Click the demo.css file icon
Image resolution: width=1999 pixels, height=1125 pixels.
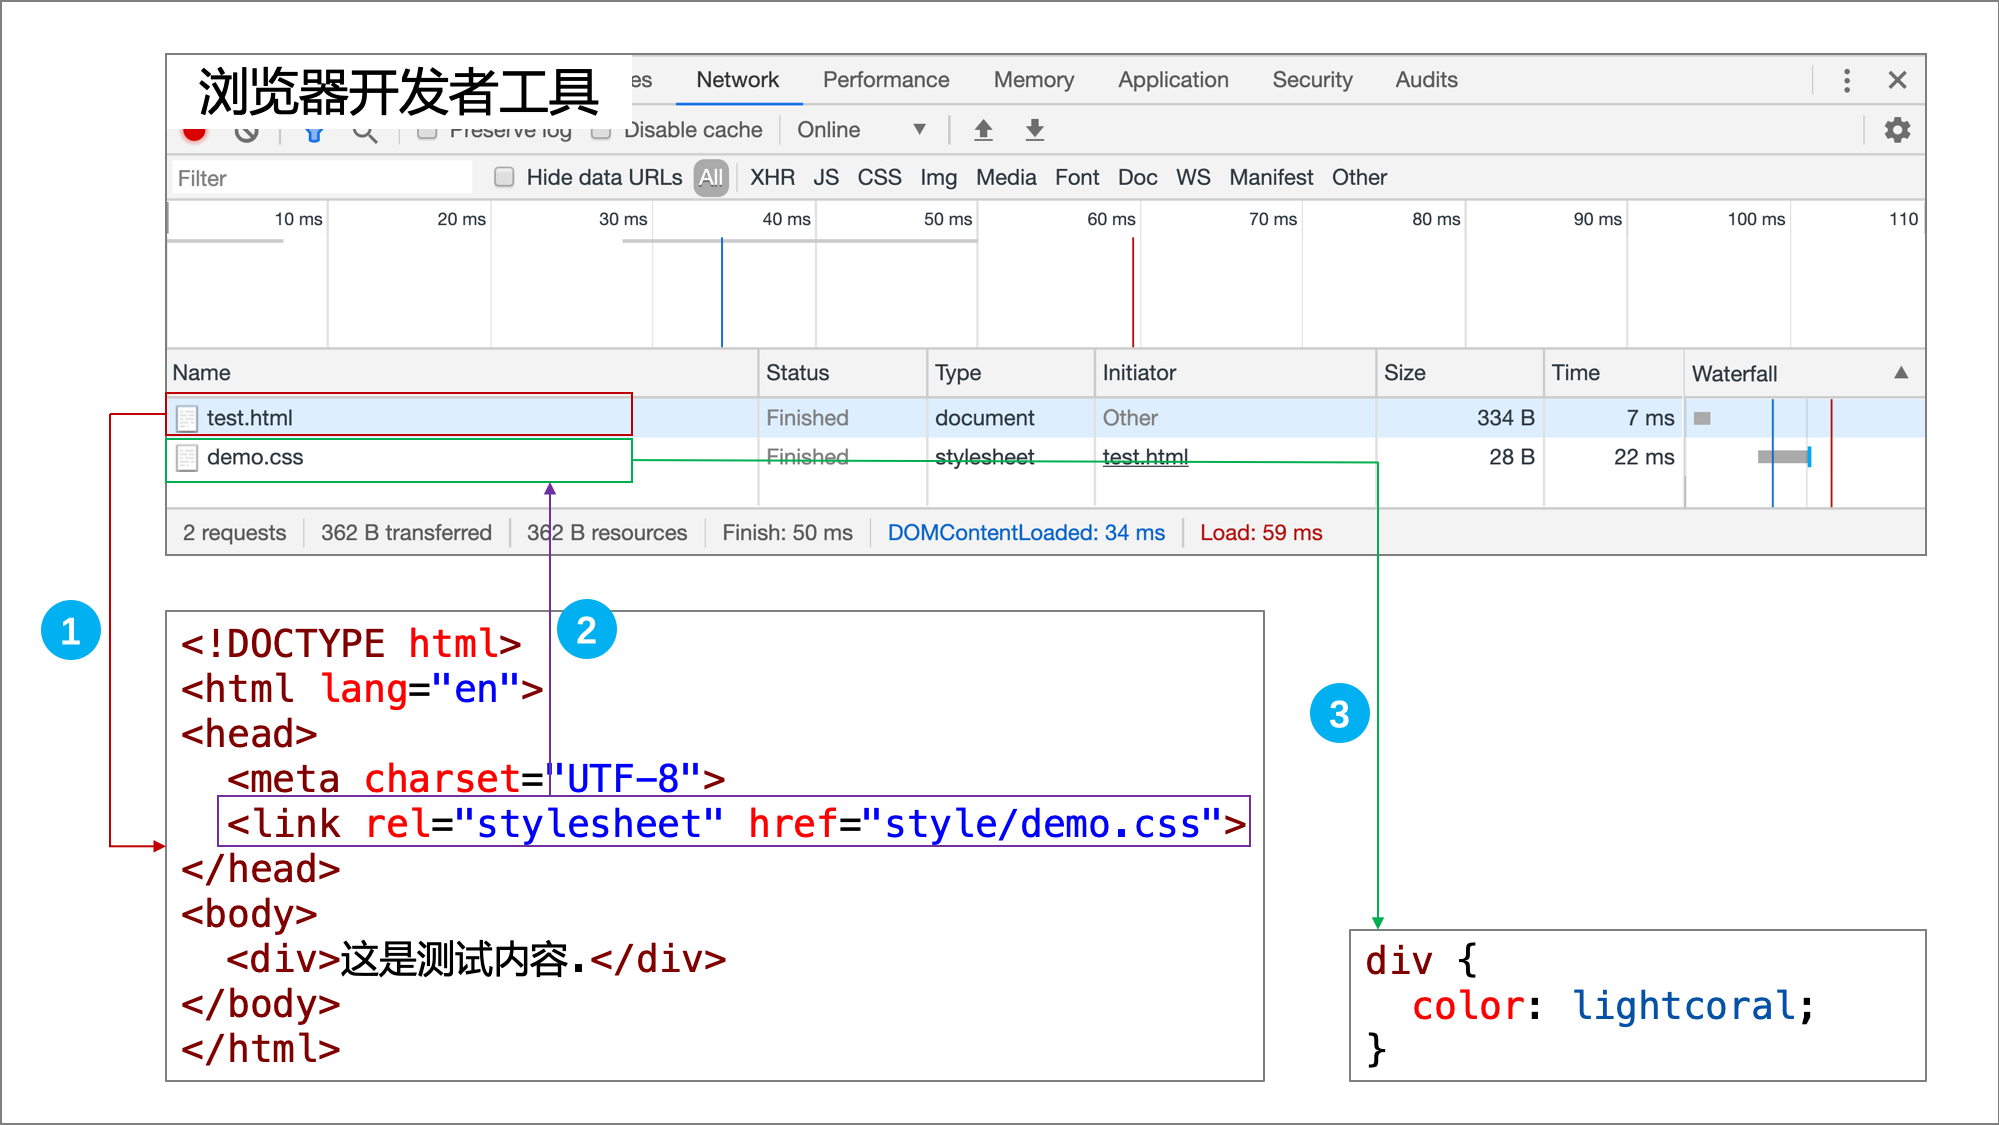coord(187,458)
